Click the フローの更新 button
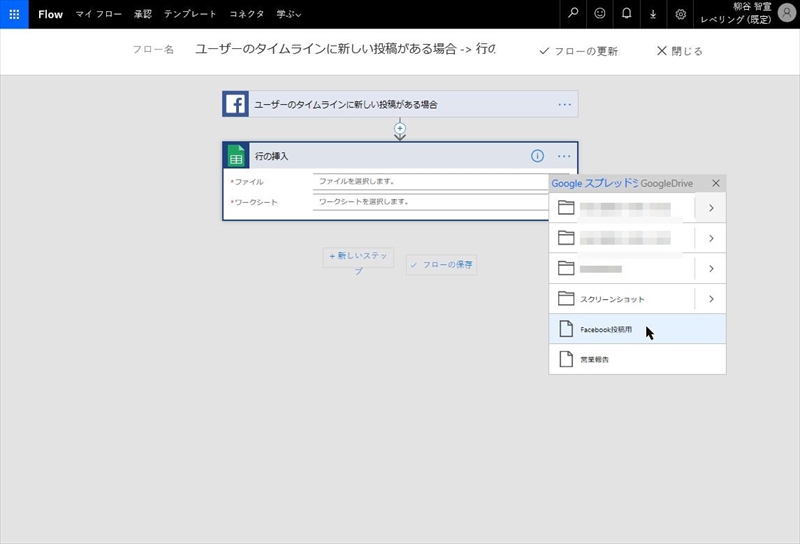This screenshot has width=800, height=544. click(578, 51)
